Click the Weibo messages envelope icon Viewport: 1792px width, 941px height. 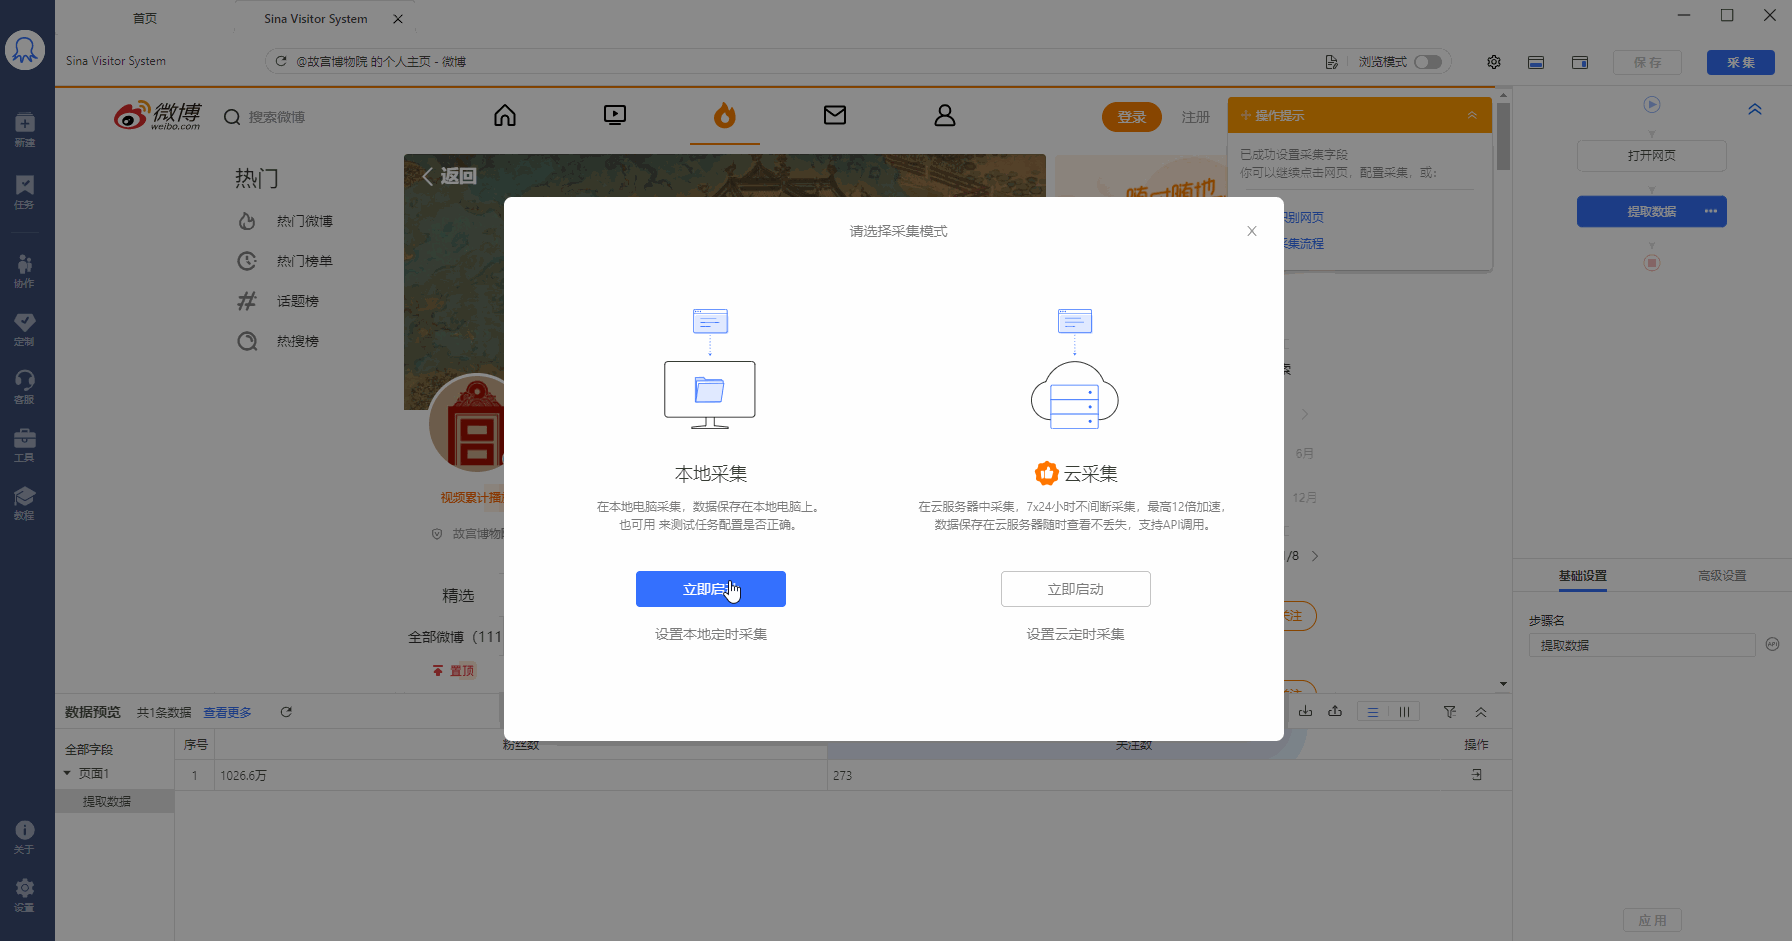click(835, 116)
